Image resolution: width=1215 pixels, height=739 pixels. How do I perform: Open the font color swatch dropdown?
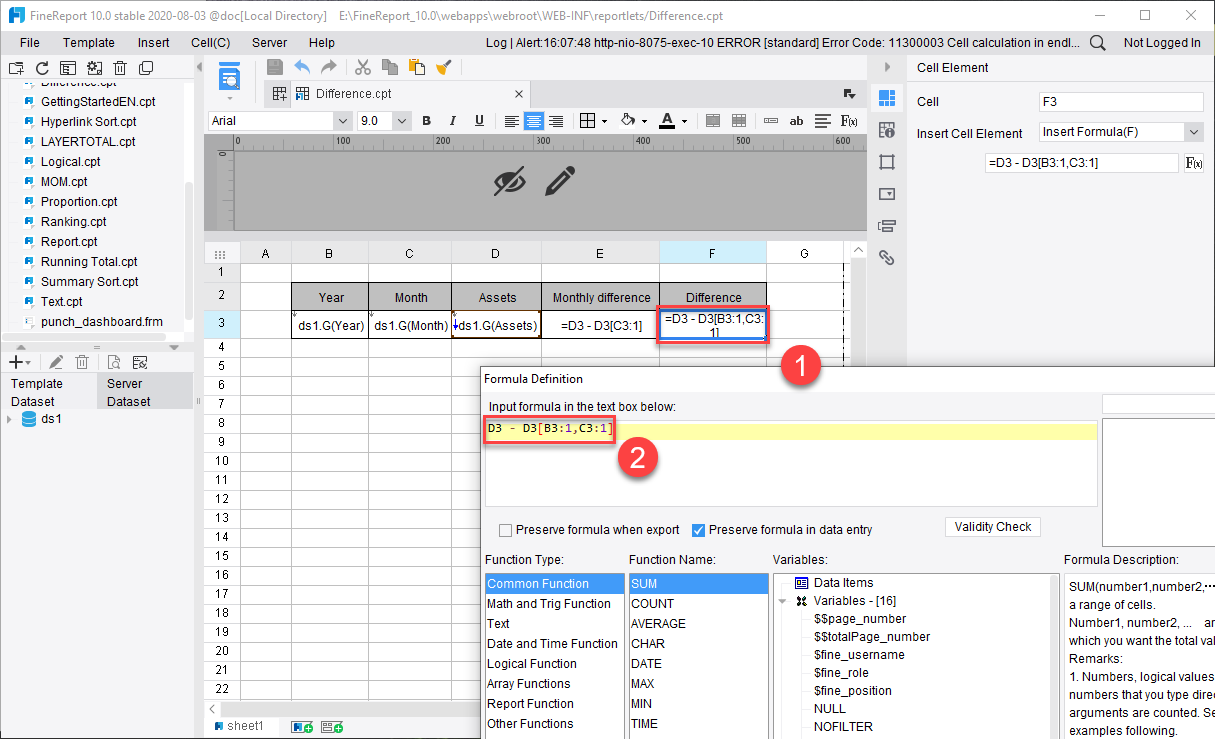pyautogui.click(x=684, y=121)
